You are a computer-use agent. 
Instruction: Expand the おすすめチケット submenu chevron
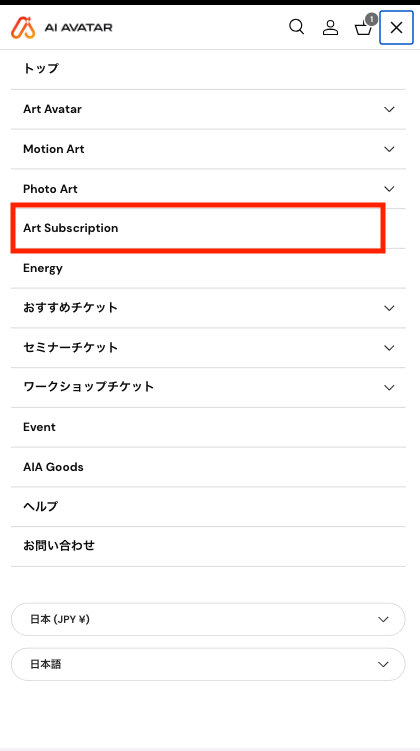click(389, 308)
